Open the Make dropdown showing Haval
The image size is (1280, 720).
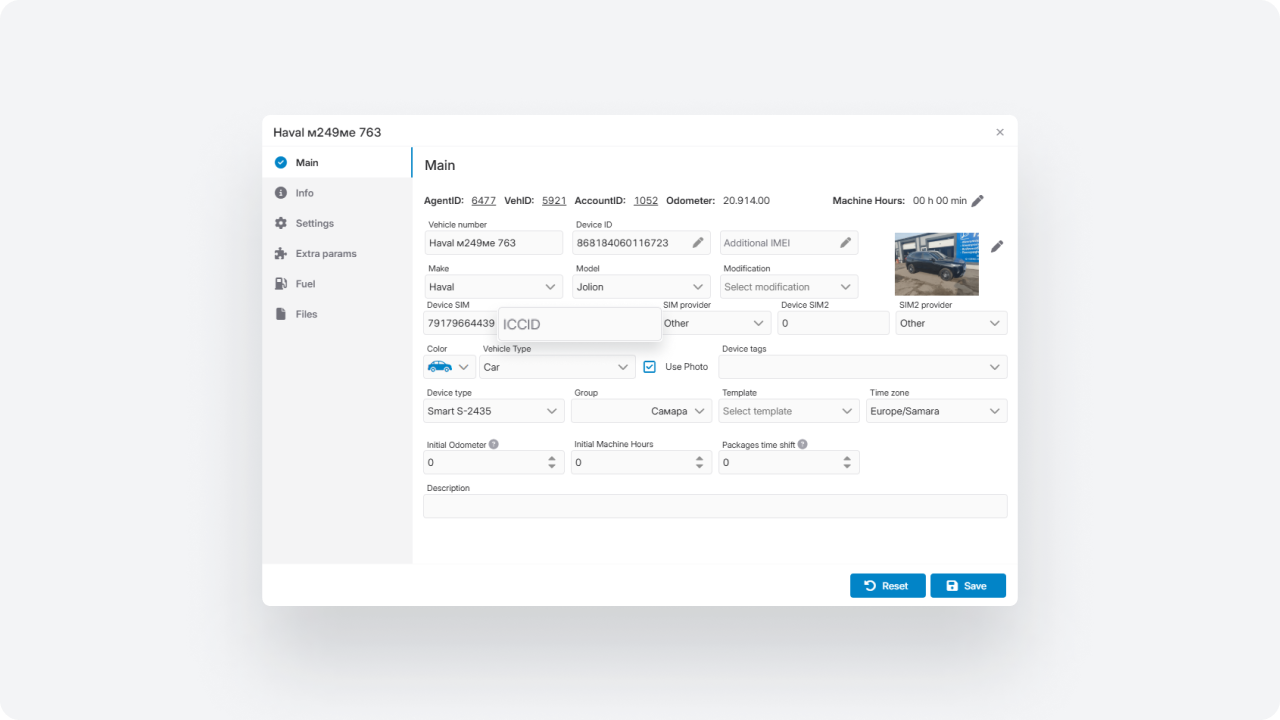click(x=494, y=287)
